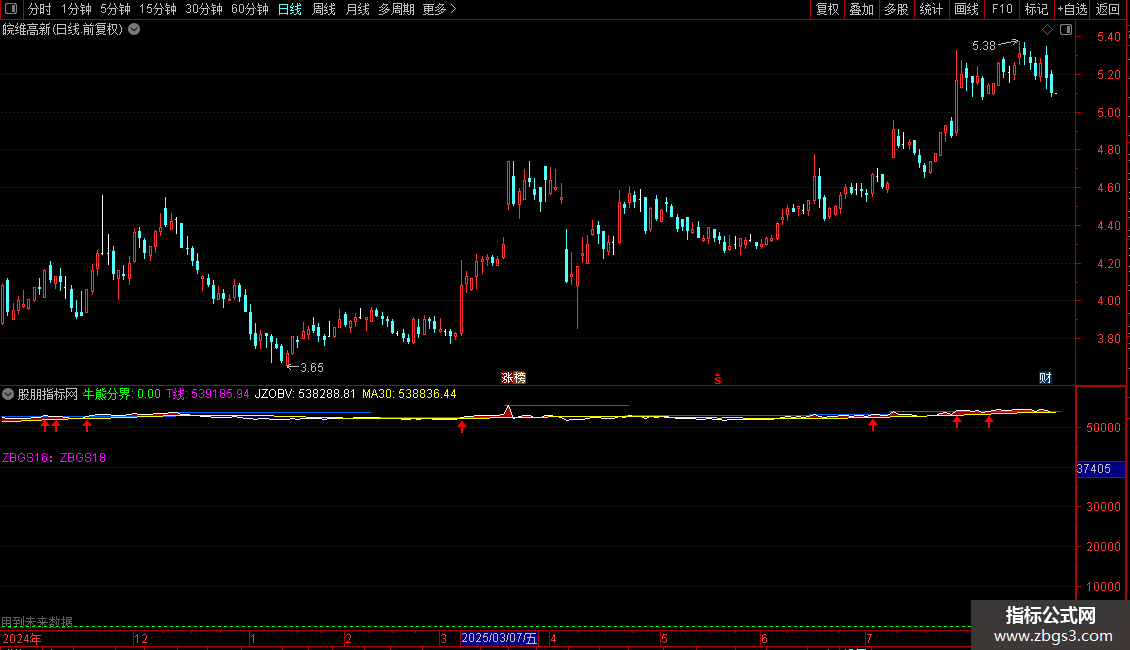Click 返回 to go back
Viewport: 1130px width, 650px height.
[1108, 9]
